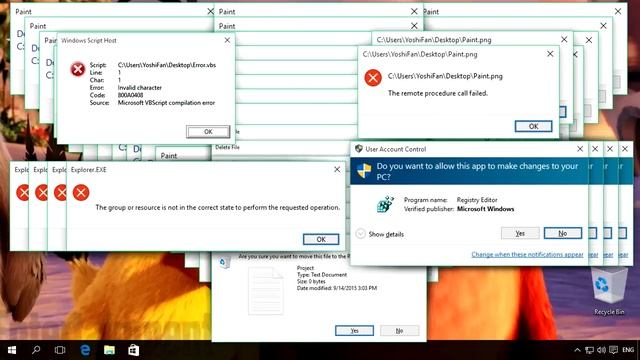Open the Recycle Bin desktop icon

click(x=609, y=291)
